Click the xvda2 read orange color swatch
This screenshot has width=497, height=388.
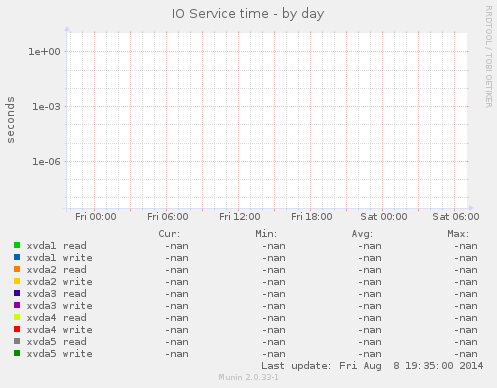[17, 269]
